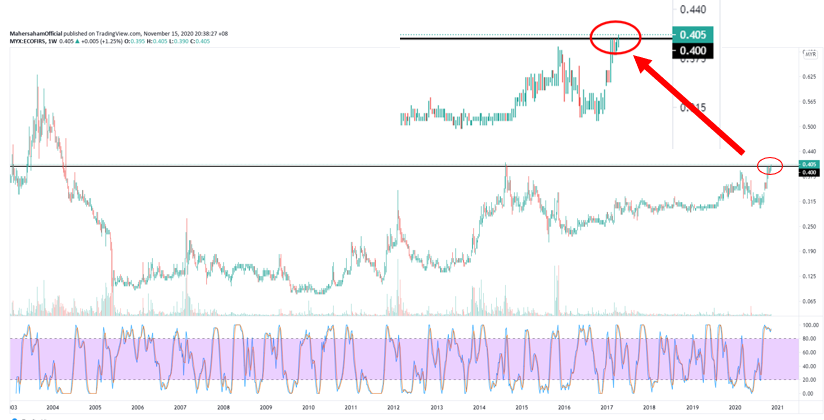Click the 1W timeframe label
824x420 pixels.
pos(52,41)
